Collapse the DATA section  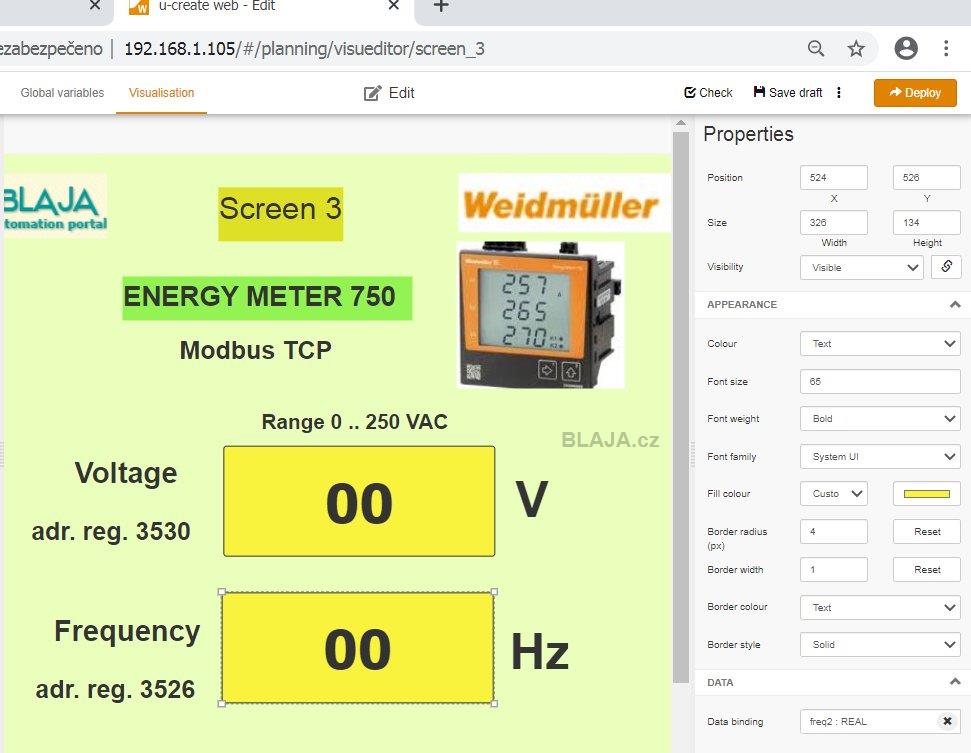(955, 682)
